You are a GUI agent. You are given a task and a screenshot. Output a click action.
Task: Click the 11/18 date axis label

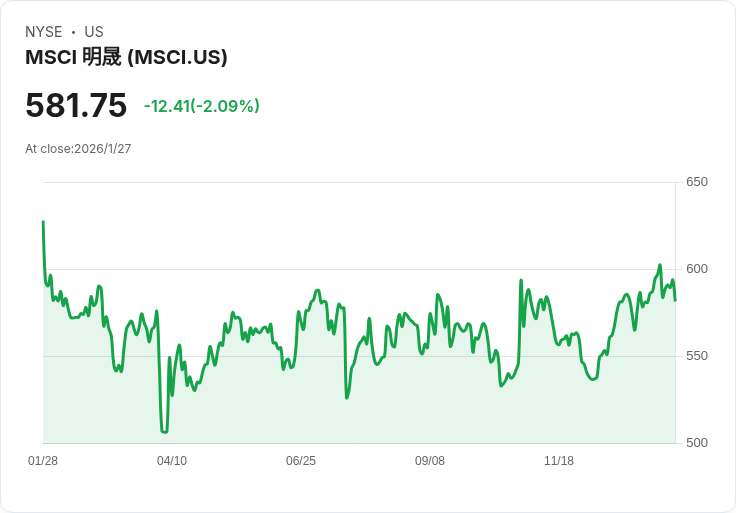559,461
